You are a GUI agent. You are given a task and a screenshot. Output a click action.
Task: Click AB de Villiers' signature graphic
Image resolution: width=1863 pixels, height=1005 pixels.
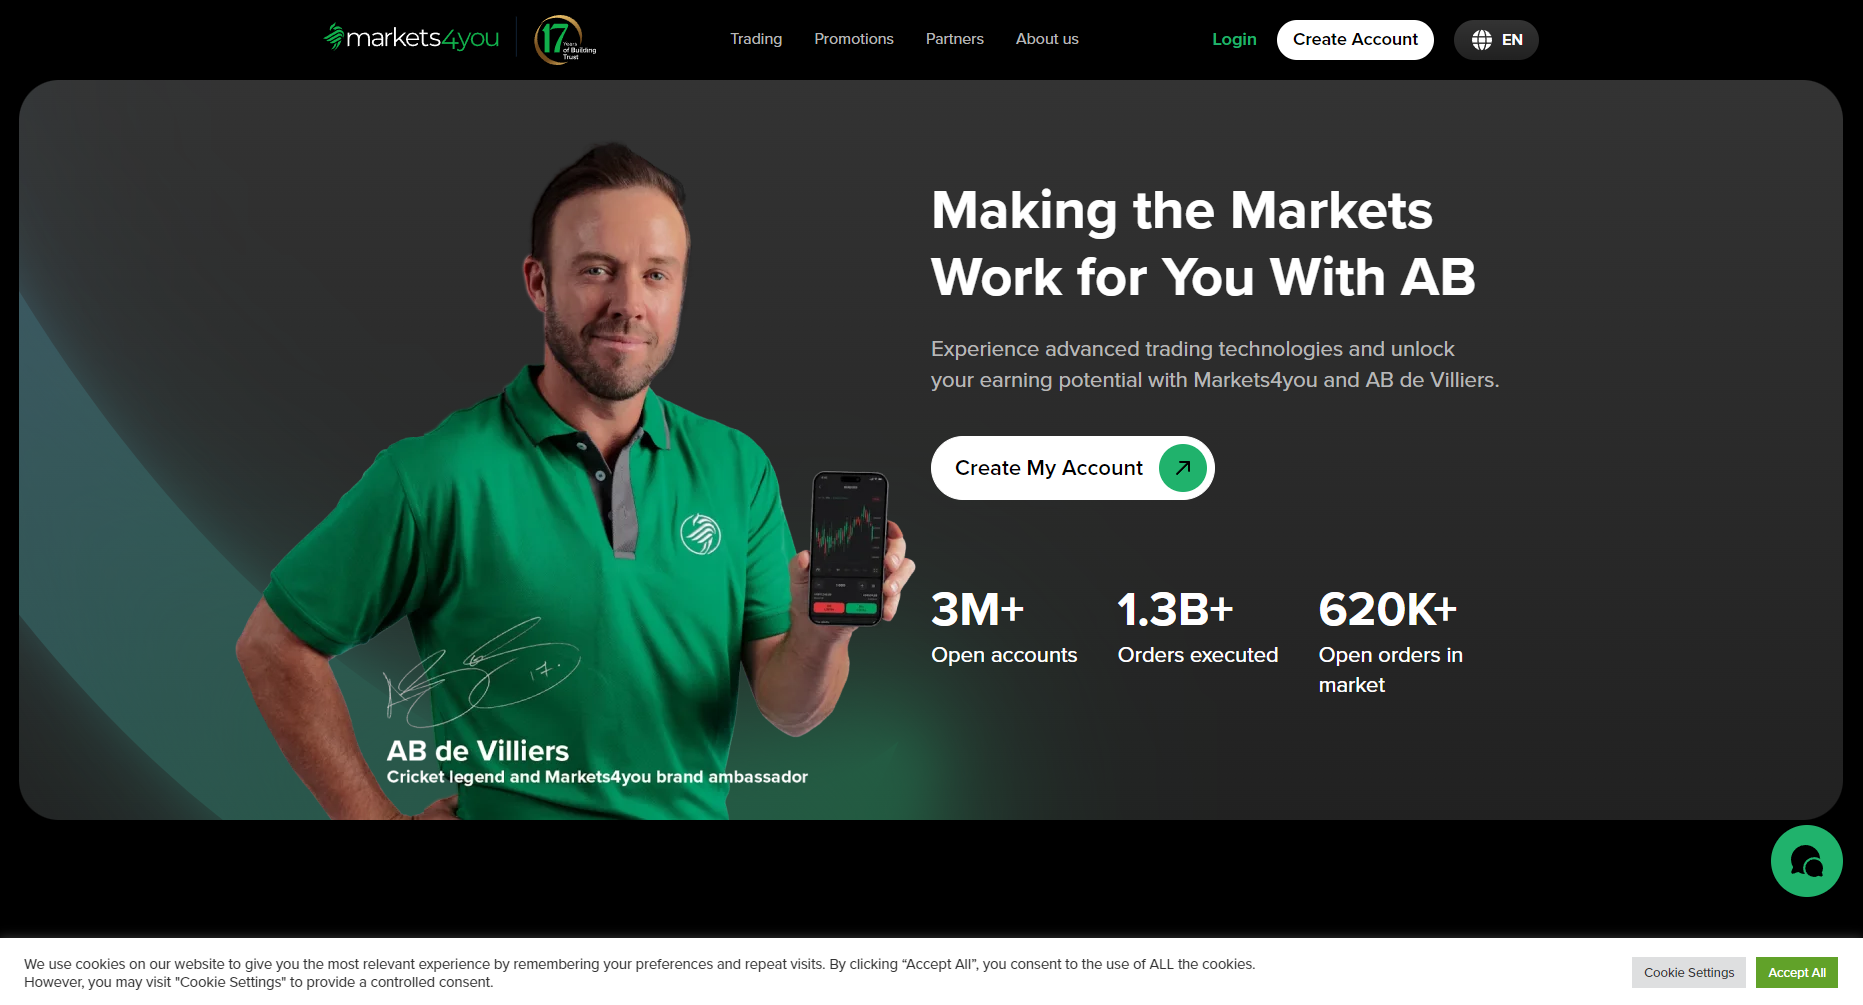[483, 671]
